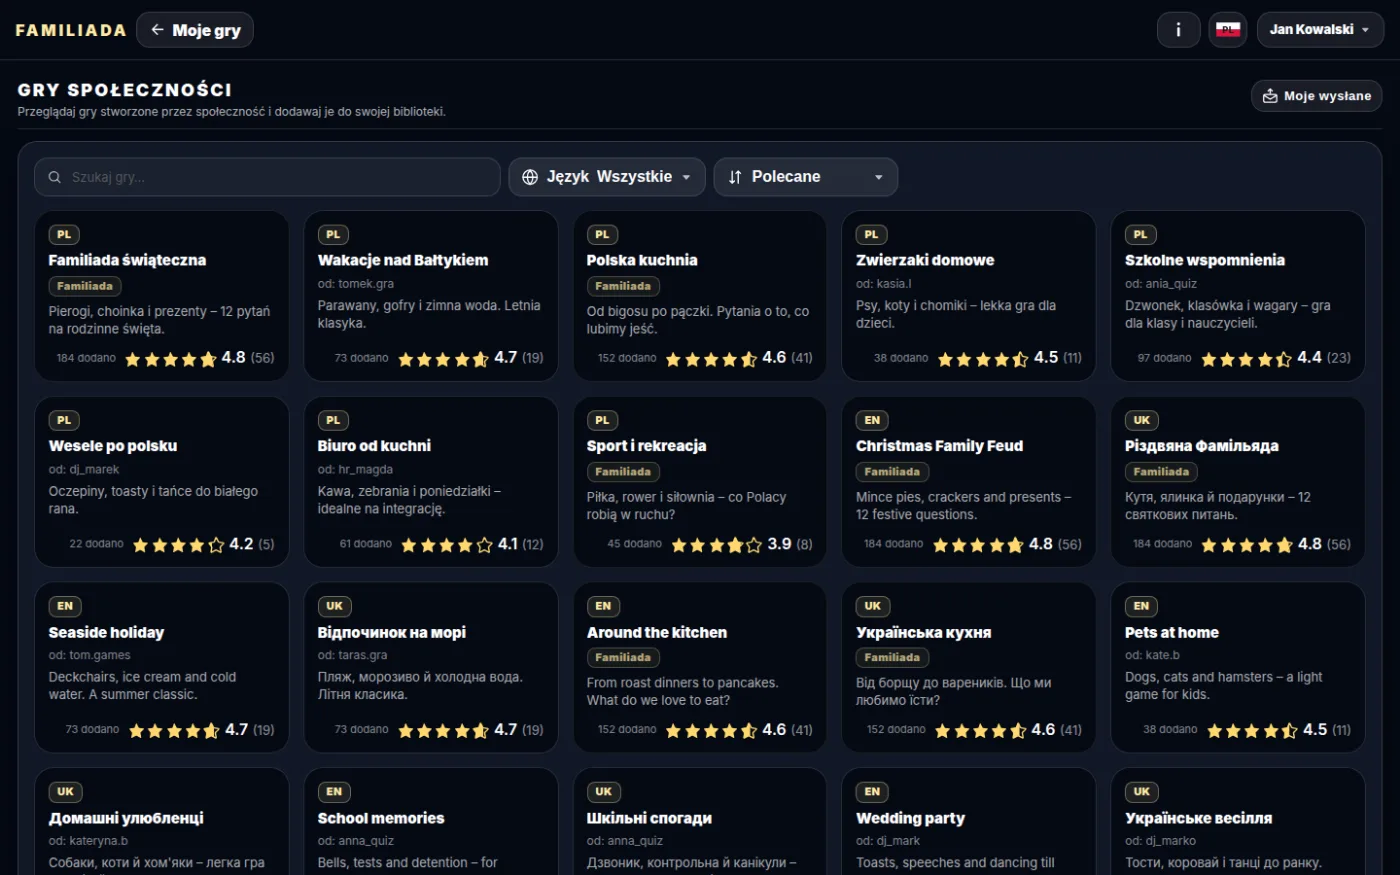This screenshot has width=1400, height=875.
Task: Open the Wakacje nad Bałtykiem game card
Action: pyautogui.click(x=431, y=296)
